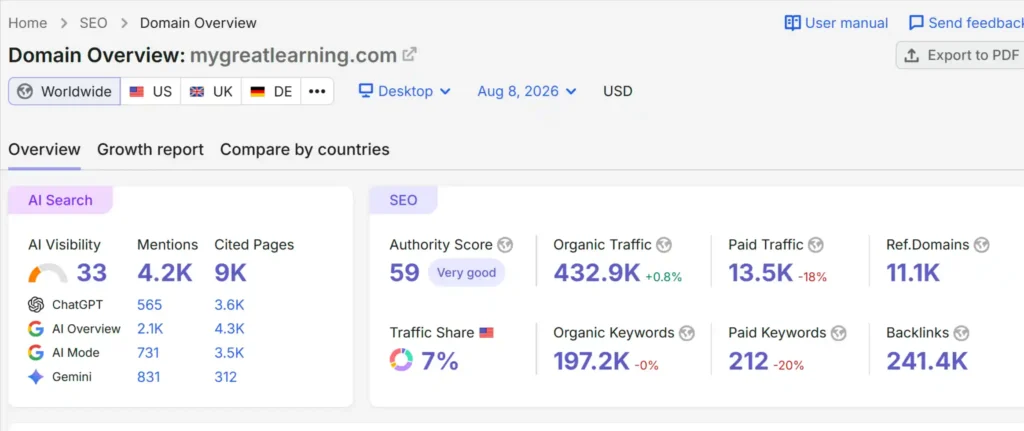The image size is (1024, 431).
Task: Click the Very good badge
Action: coord(466,273)
